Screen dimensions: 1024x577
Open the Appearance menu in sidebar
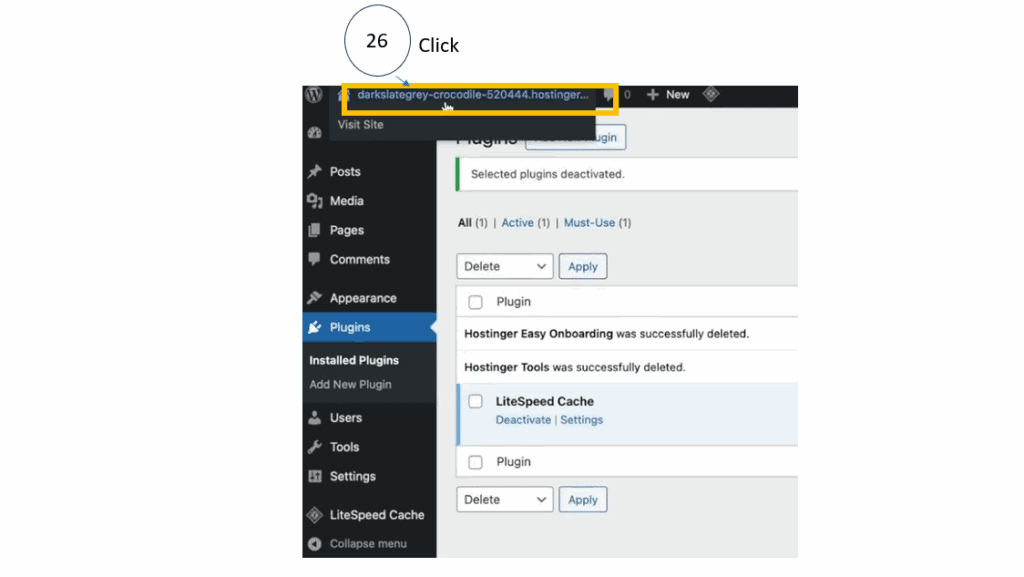(x=362, y=298)
